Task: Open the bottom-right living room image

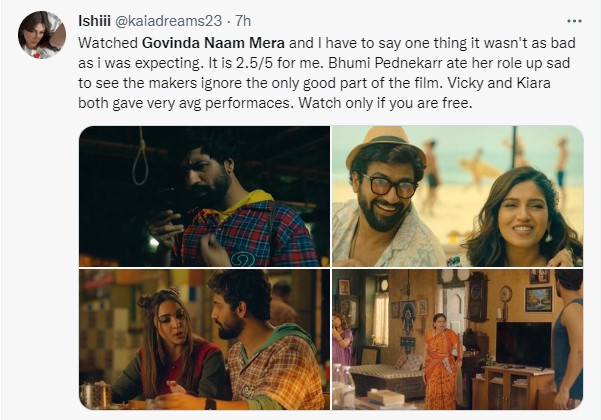Action: 458,339
